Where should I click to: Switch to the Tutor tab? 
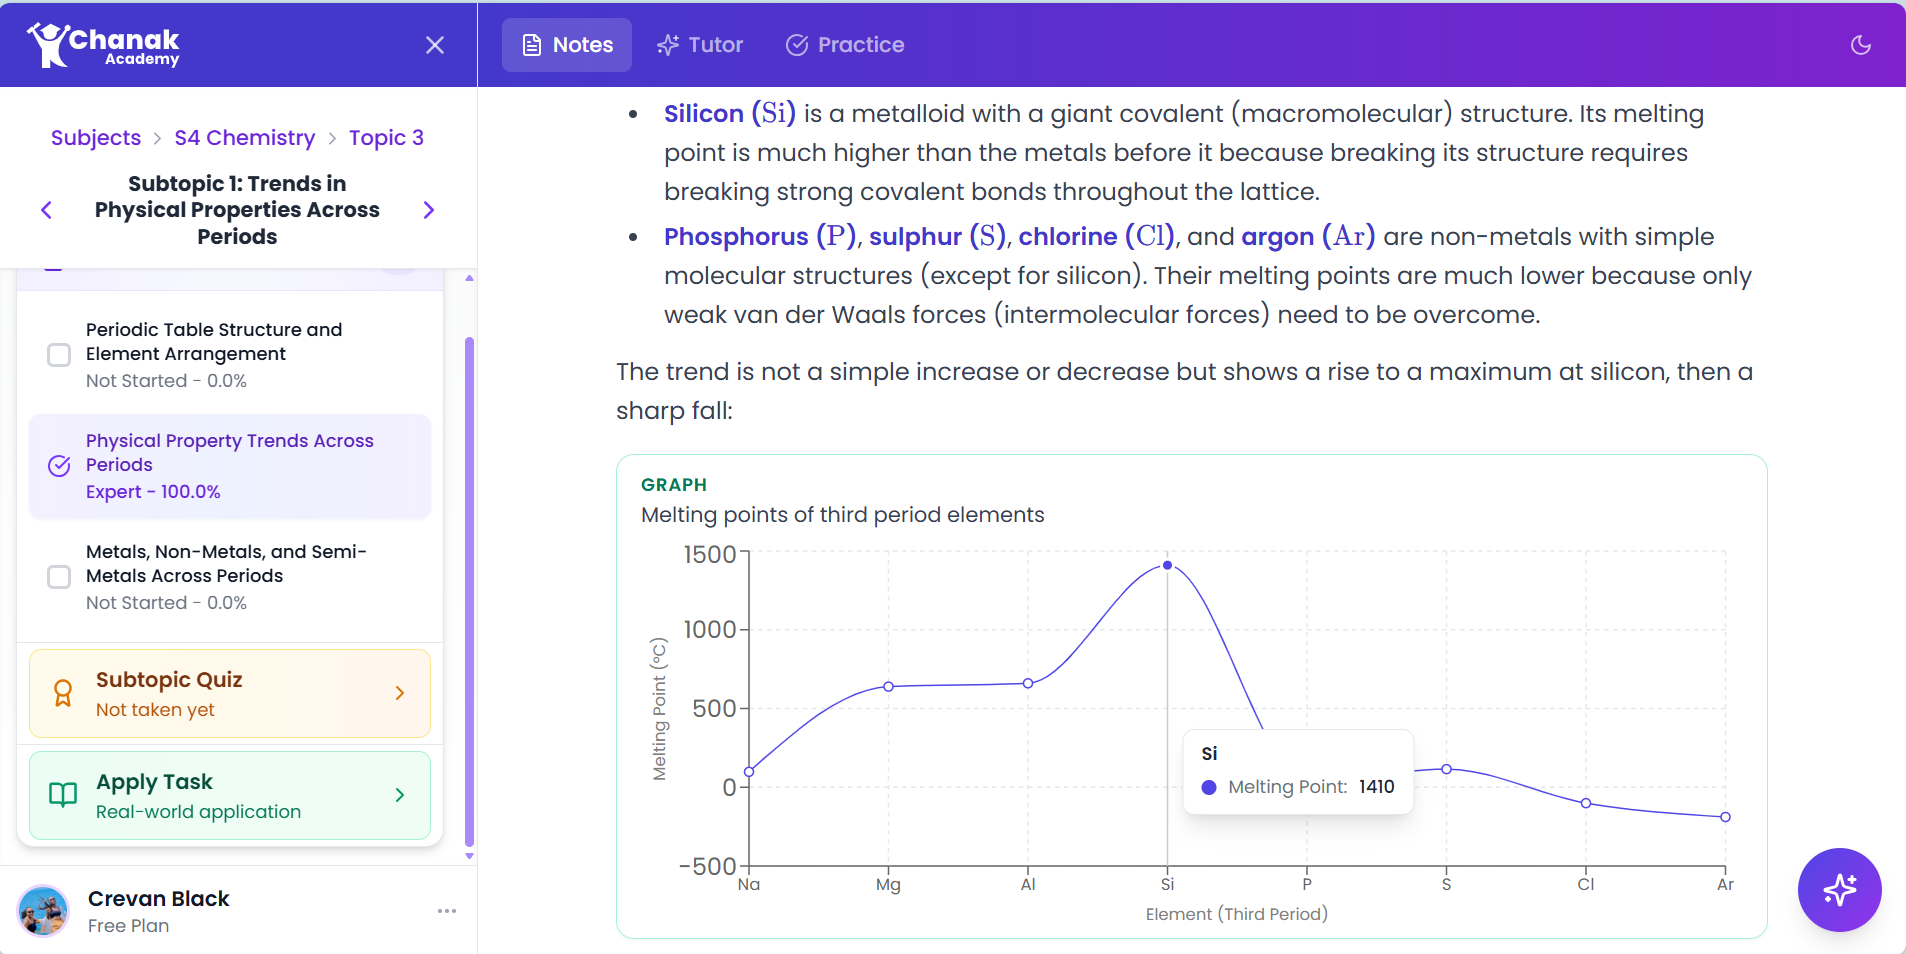point(700,45)
